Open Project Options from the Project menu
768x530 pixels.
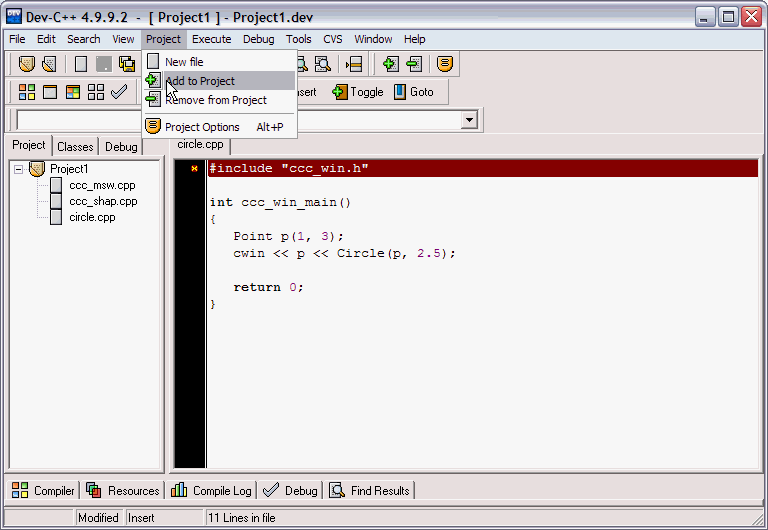(x=202, y=127)
